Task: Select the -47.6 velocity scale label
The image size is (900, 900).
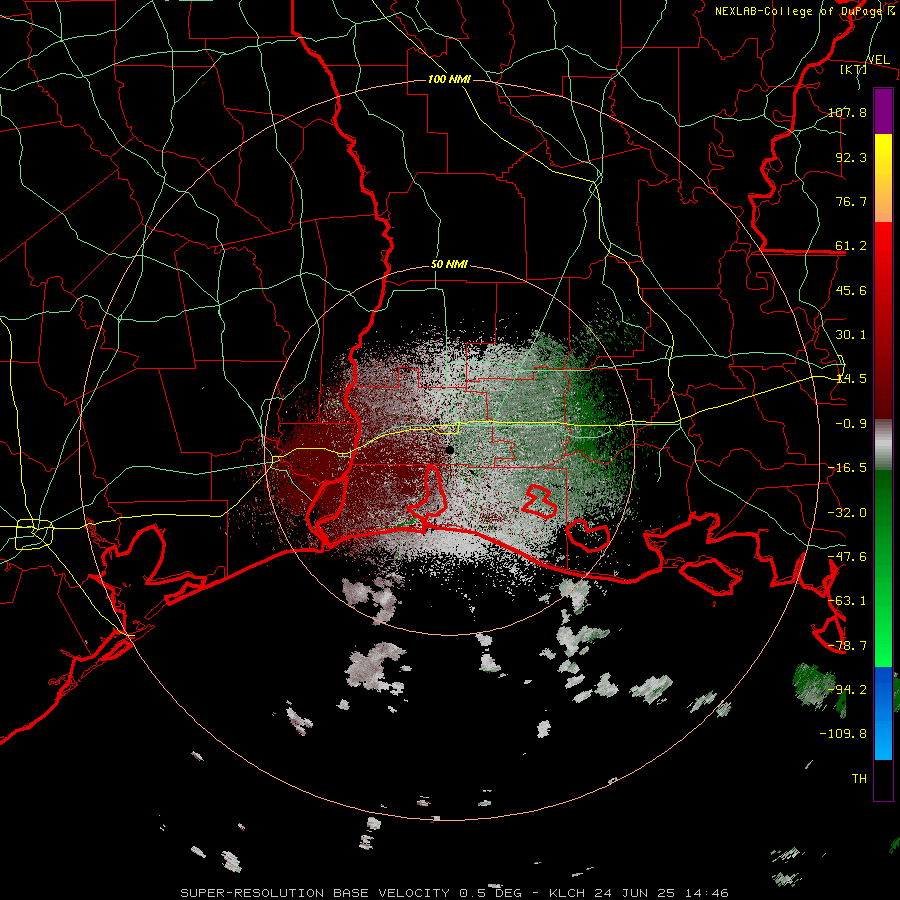Action: [847, 557]
